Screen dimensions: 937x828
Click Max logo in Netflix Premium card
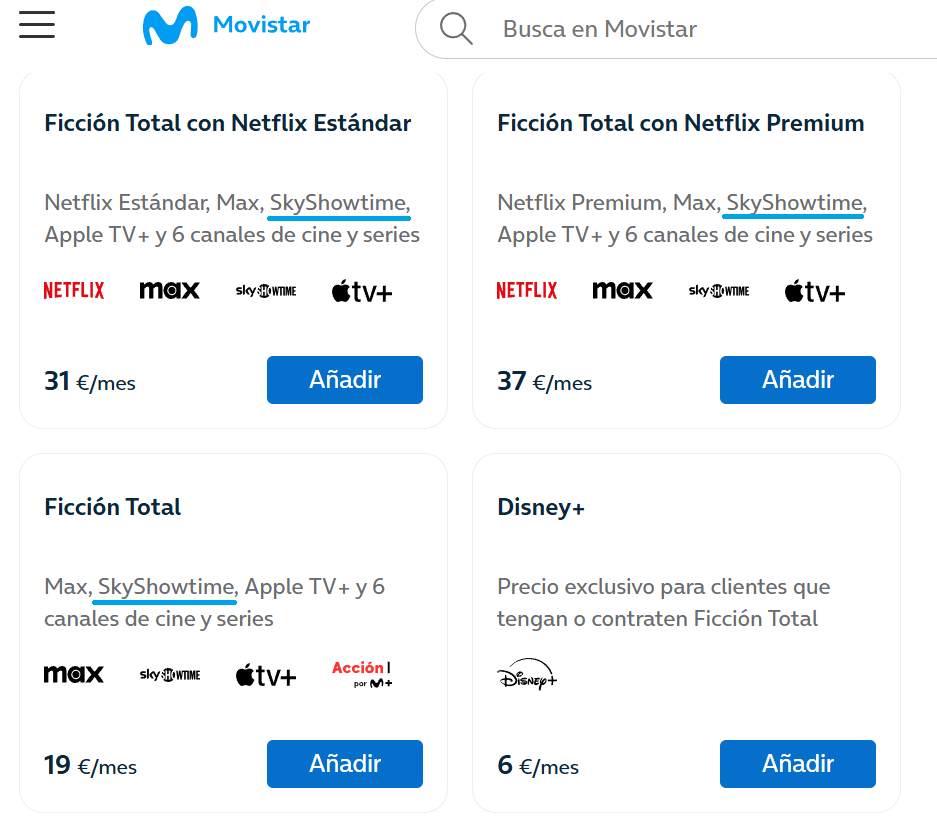pos(622,291)
